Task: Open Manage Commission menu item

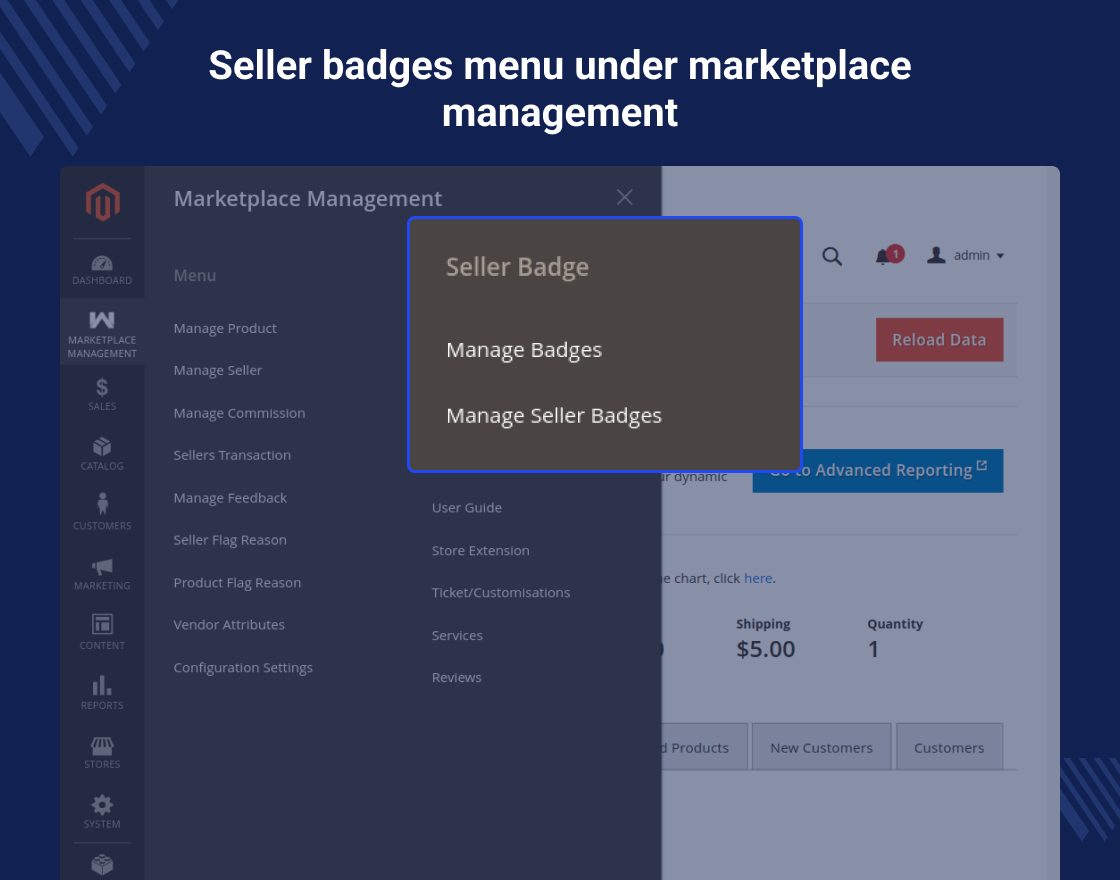Action: coord(239,413)
